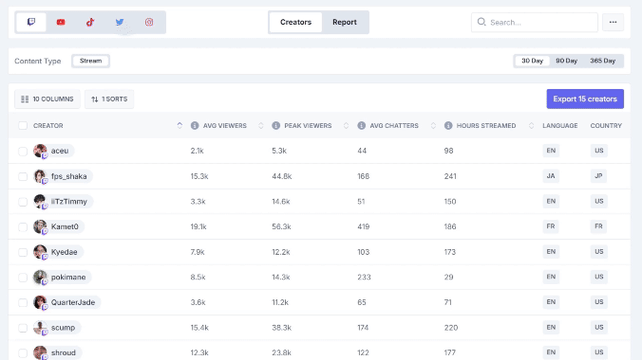Image resolution: width=642 pixels, height=360 pixels.
Task: Focus the Search input field
Action: pos(534,22)
